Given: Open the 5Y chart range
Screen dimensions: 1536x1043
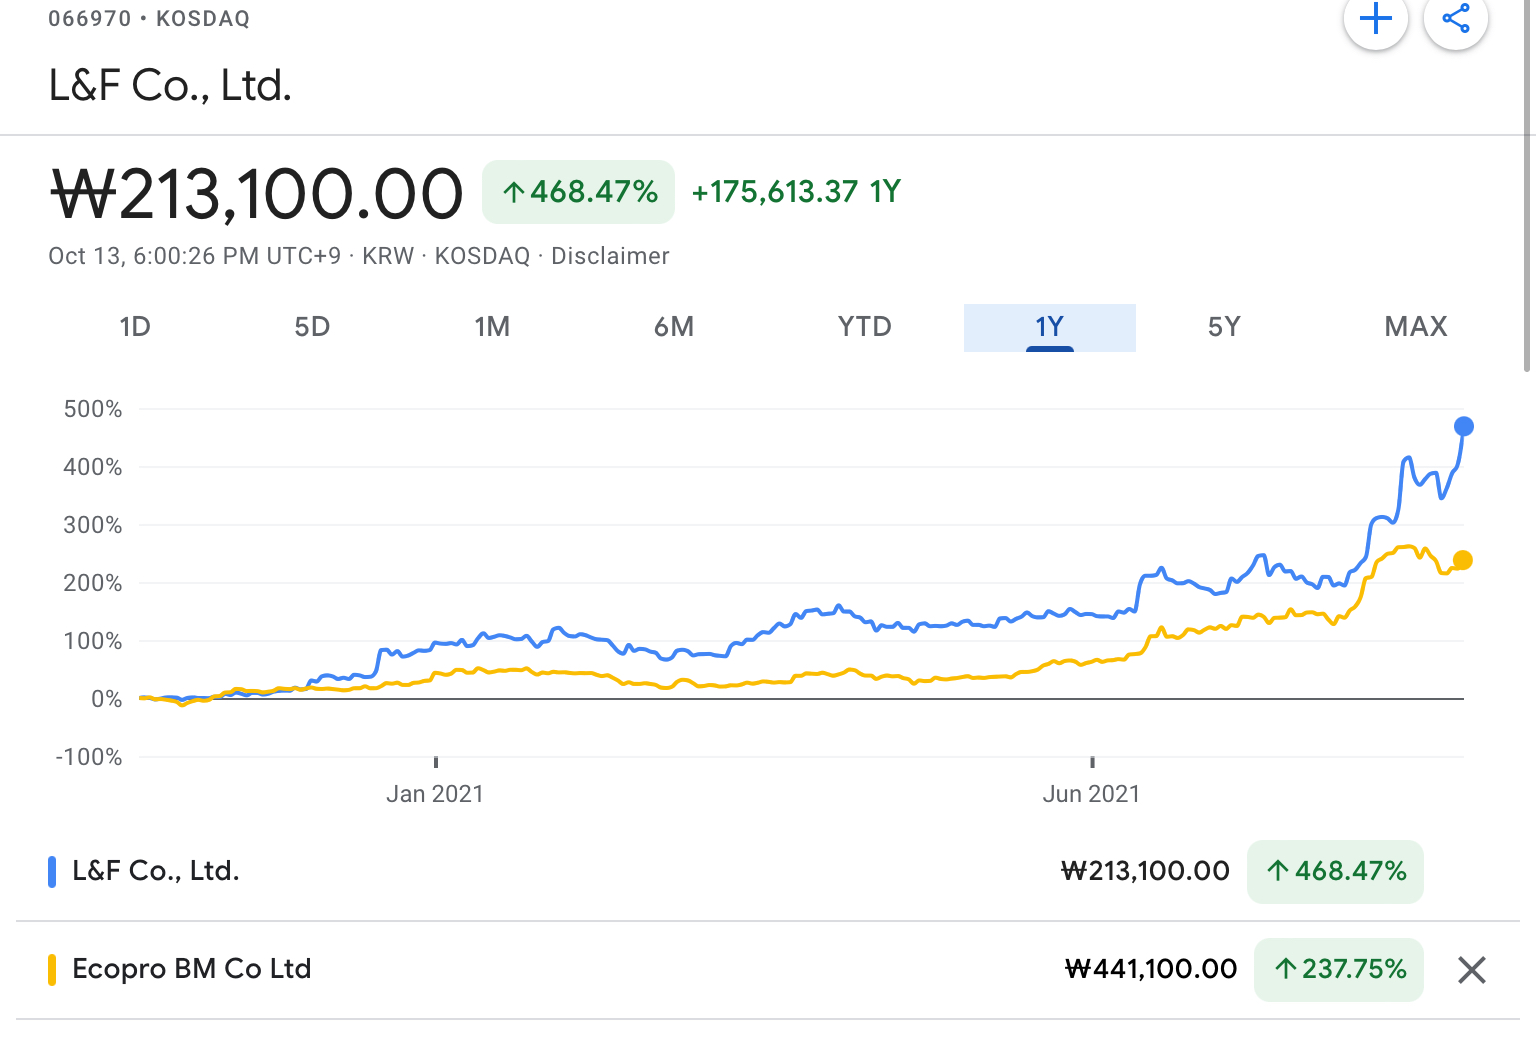Looking at the screenshot, I should click(1224, 327).
